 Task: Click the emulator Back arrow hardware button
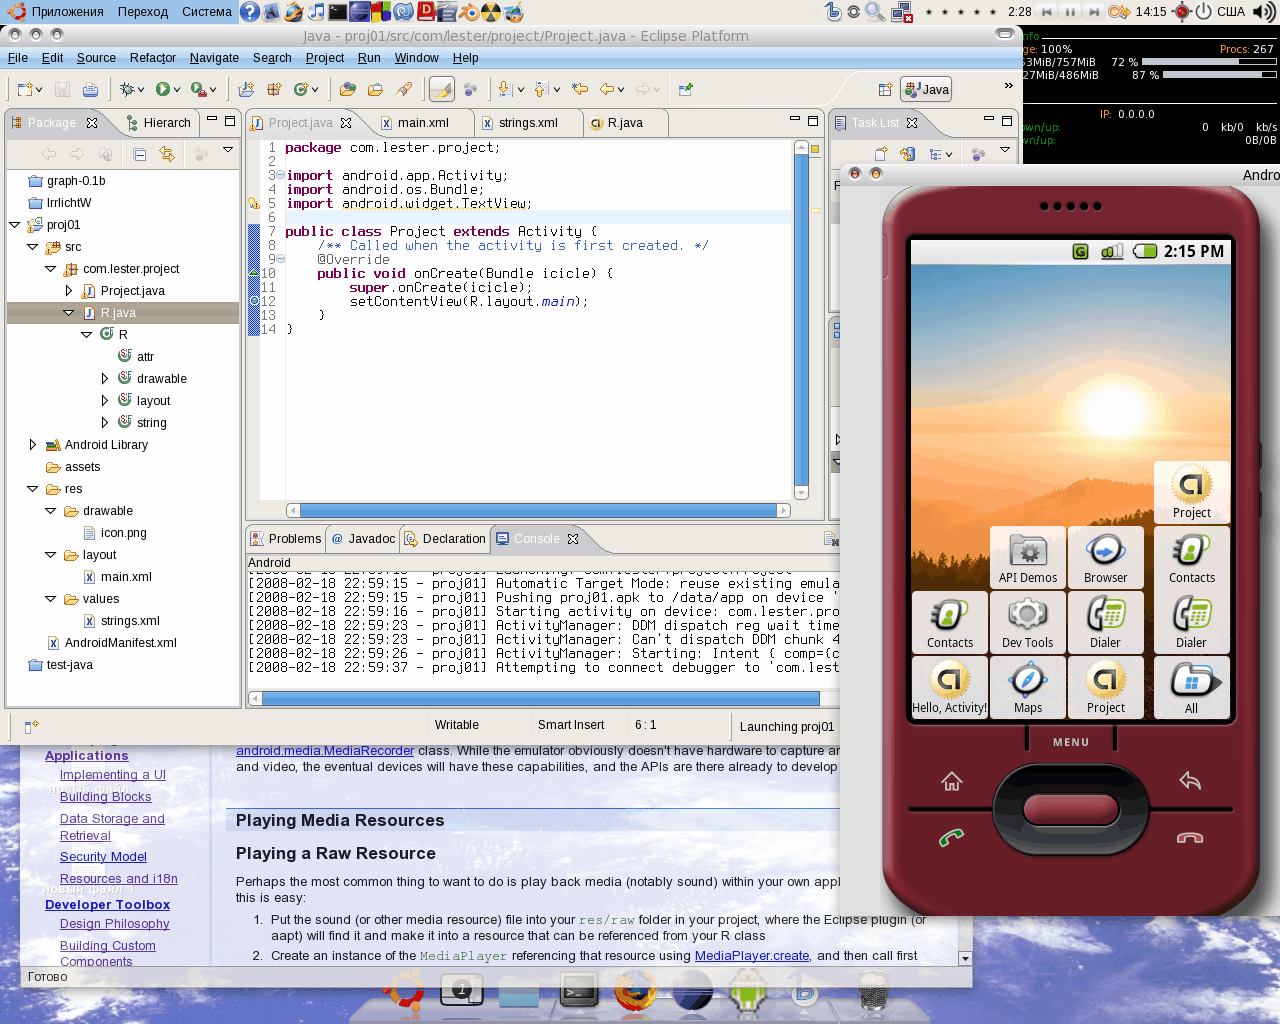(x=1190, y=781)
